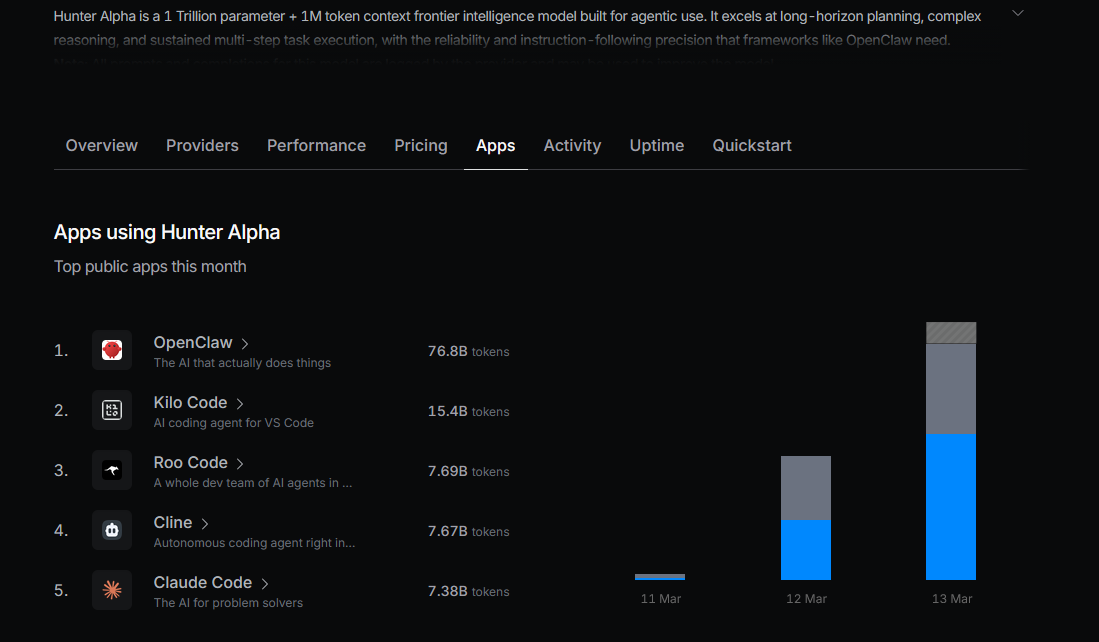
Task: Go to the Pricing tab
Action: (x=421, y=146)
